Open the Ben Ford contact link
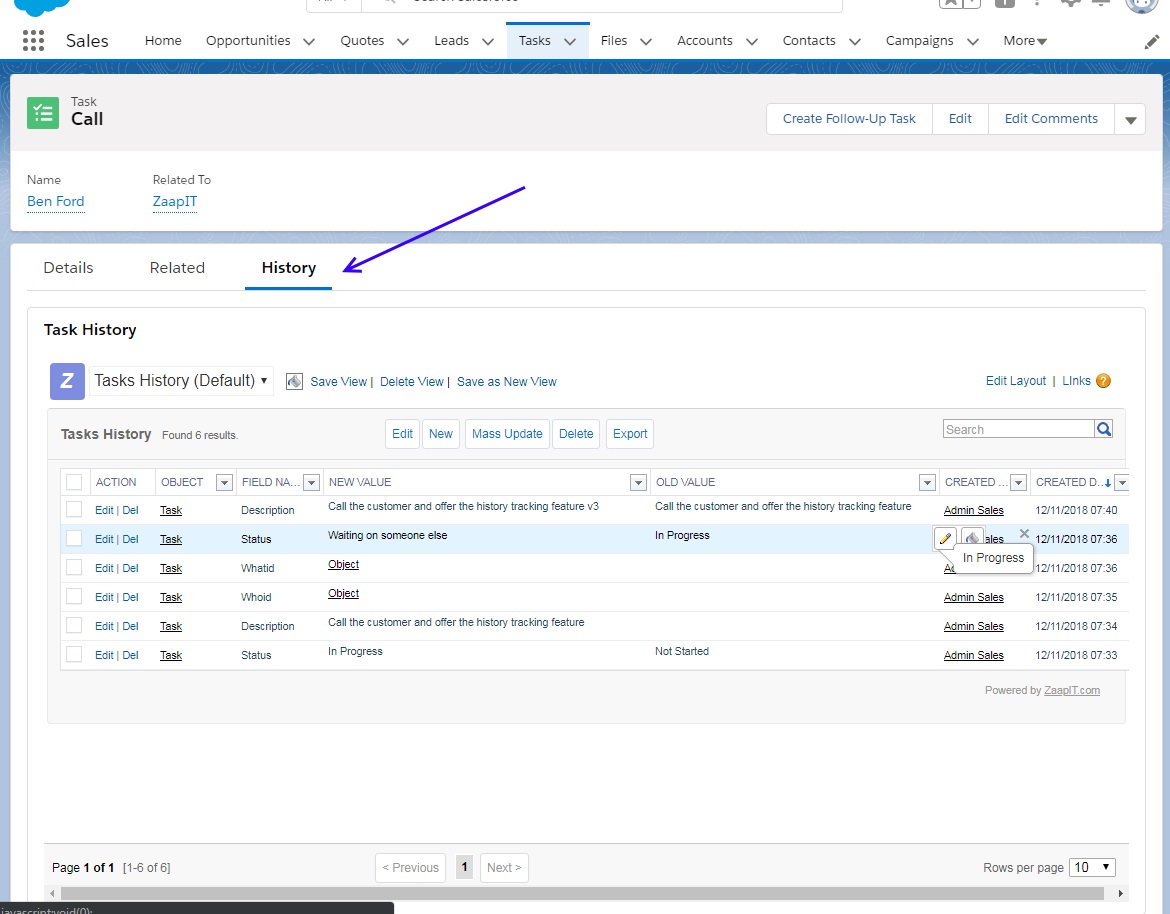1170x914 pixels. coord(55,201)
